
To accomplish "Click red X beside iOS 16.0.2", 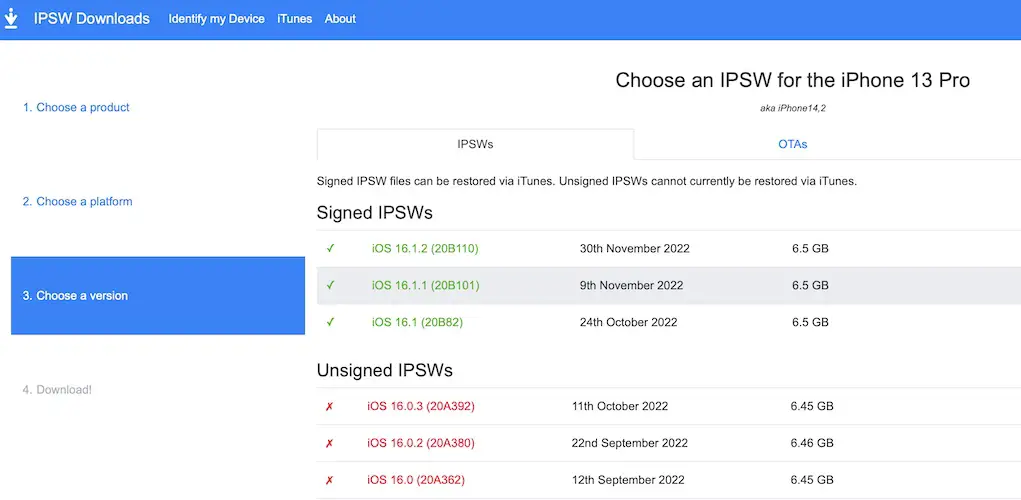I will pos(329,443).
